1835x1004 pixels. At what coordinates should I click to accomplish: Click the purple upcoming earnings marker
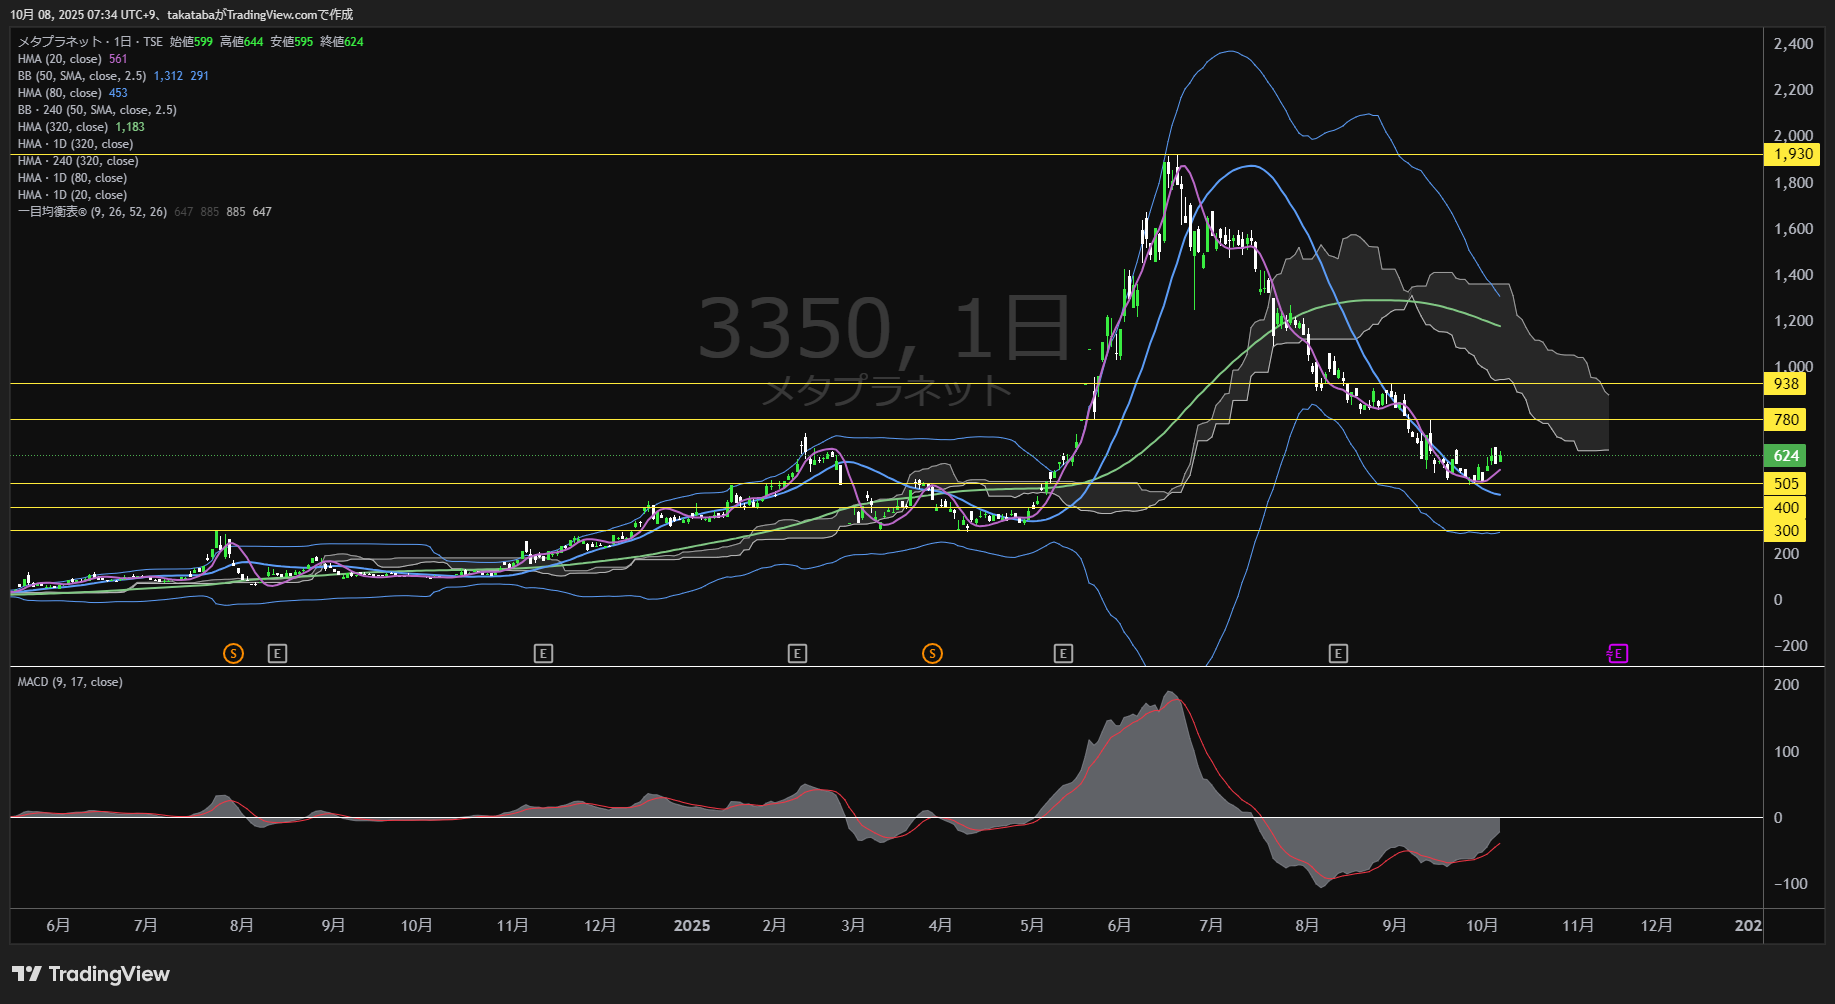click(x=1617, y=654)
